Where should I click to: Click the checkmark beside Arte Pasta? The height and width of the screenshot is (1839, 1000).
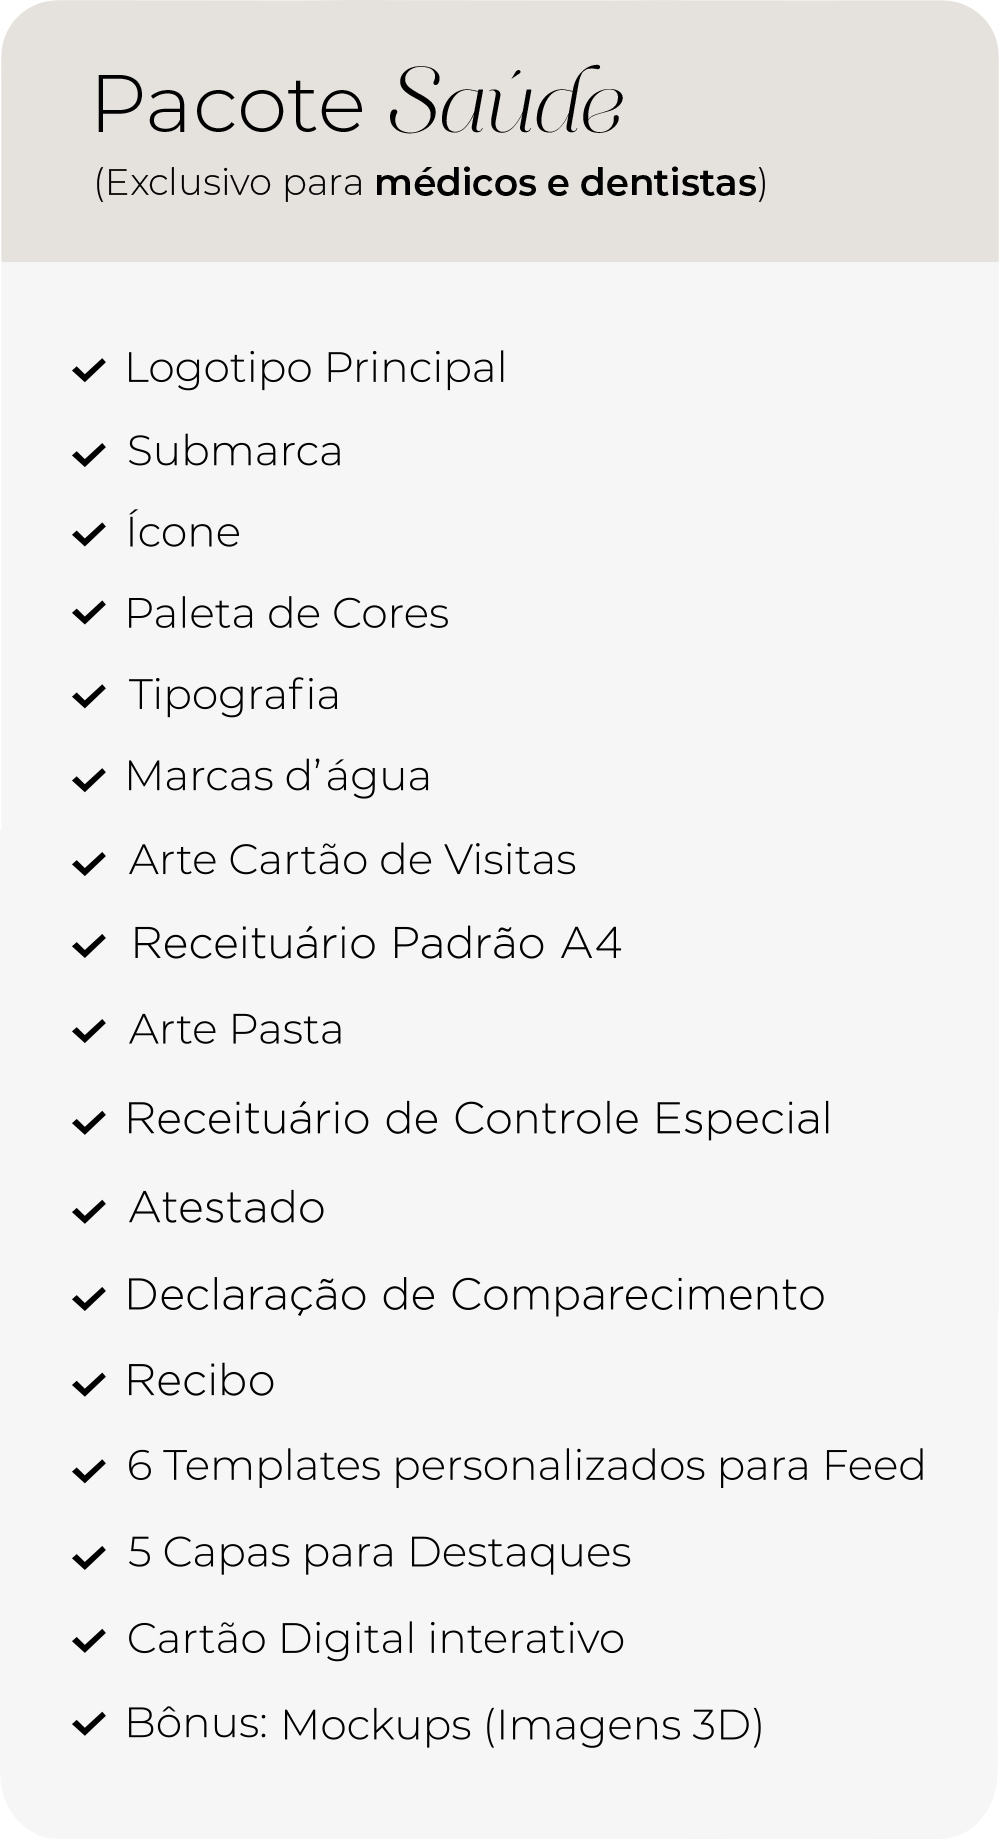(89, 1031)
